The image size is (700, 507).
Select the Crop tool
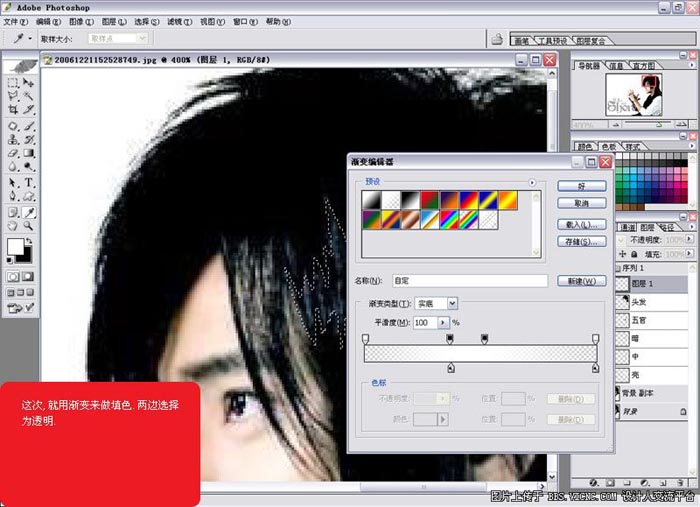12,109
